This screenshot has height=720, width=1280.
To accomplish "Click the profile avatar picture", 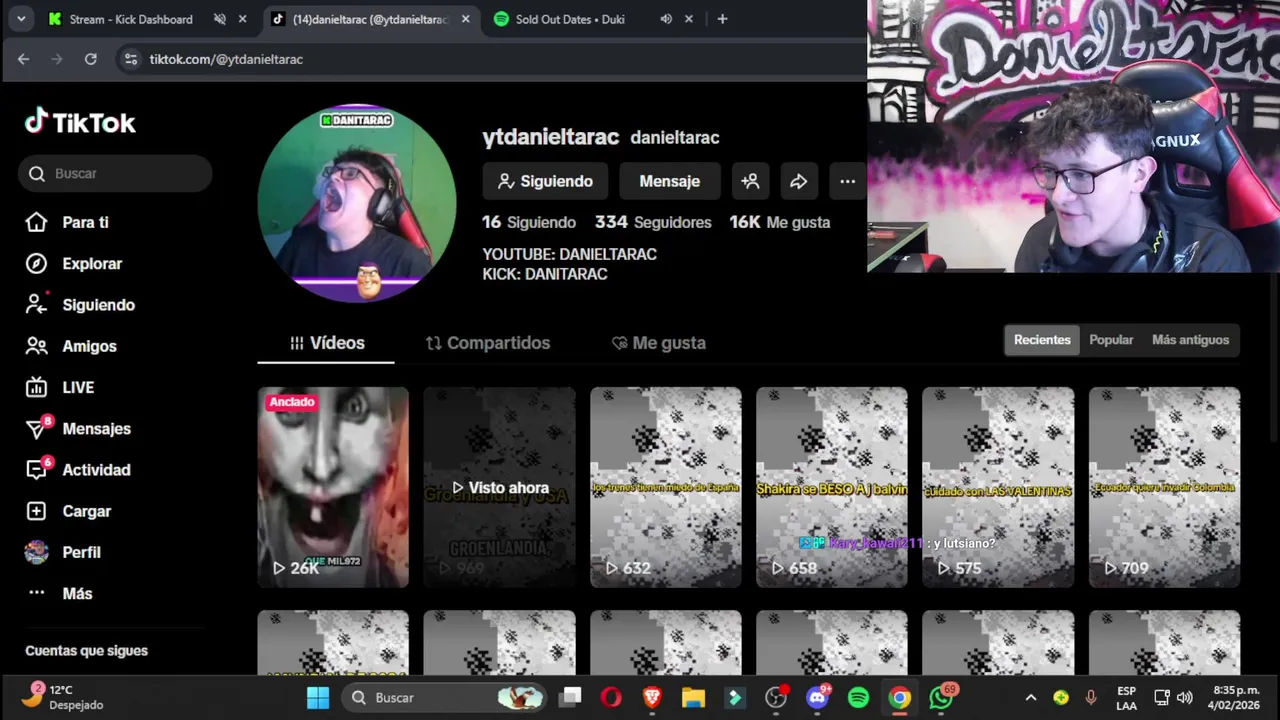I will [357, 203].
